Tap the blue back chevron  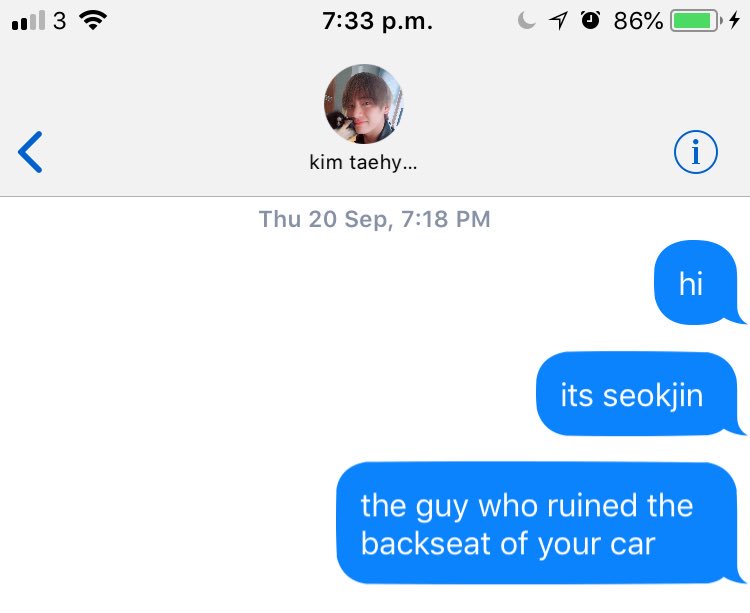tap(30, 152)
